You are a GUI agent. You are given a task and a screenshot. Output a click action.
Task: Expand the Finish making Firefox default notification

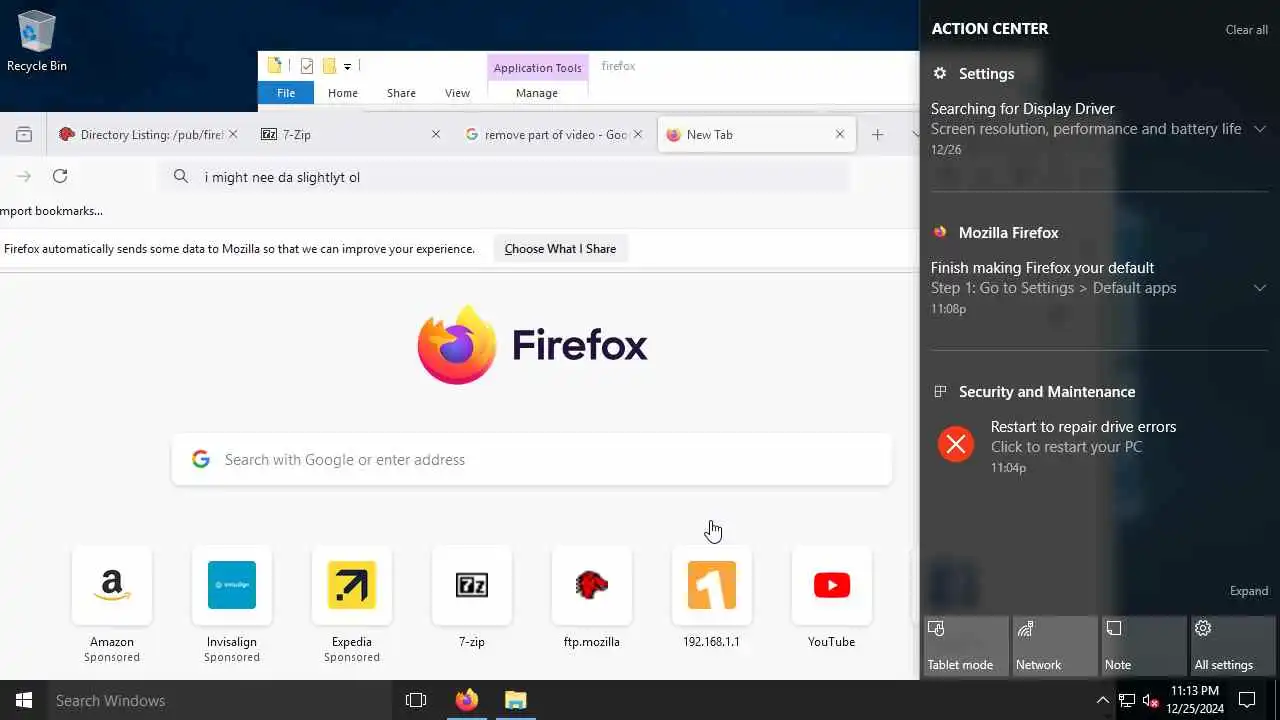[1260, 288]
